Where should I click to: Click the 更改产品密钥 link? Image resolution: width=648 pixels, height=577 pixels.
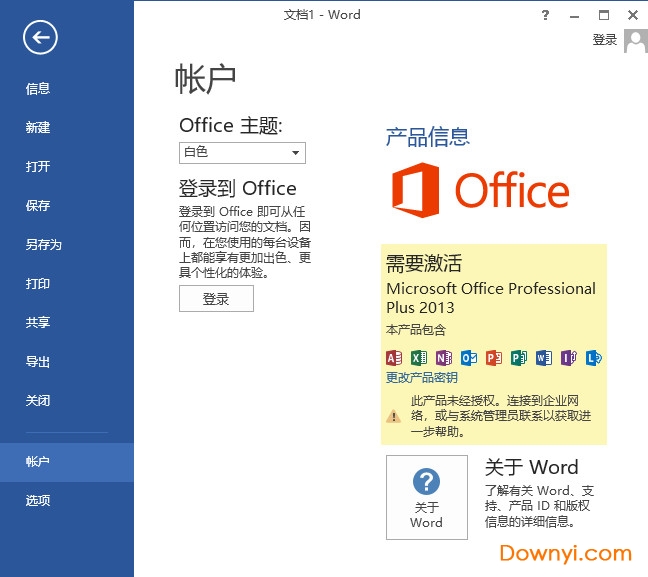421,378
